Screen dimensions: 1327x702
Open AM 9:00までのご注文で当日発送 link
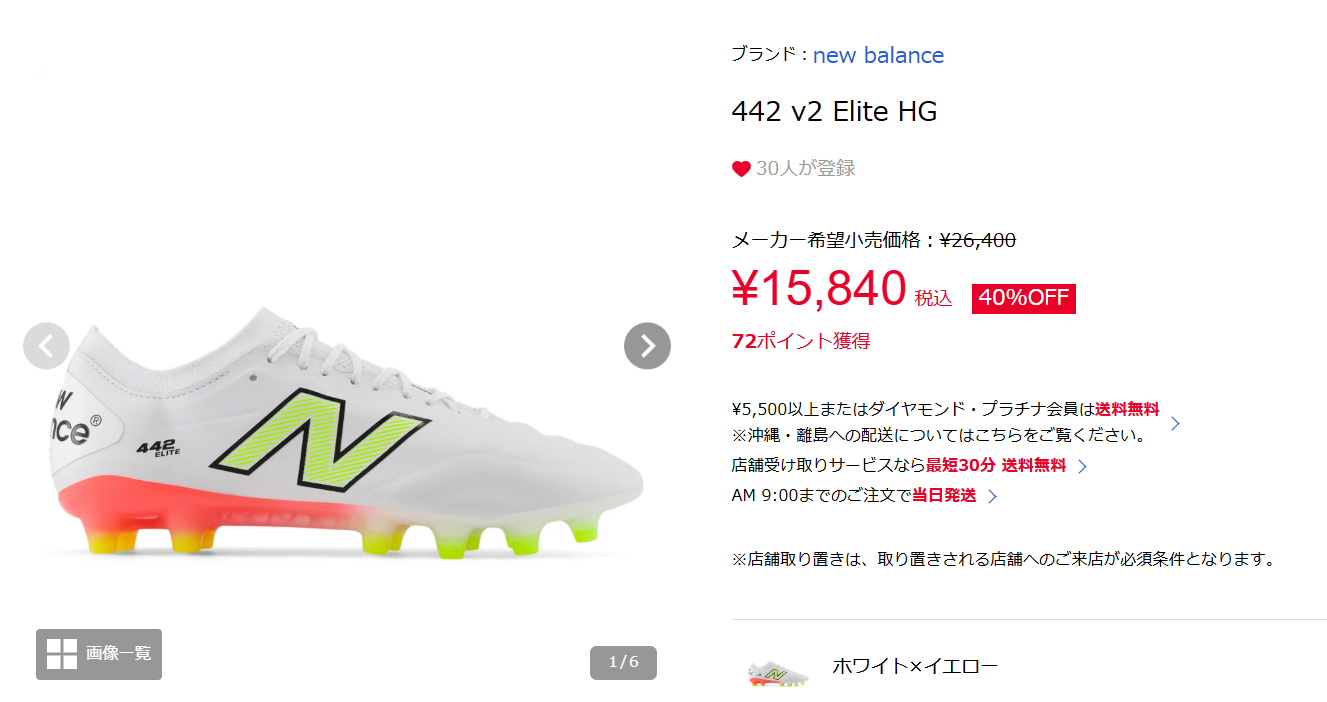(x=854, y=495)
